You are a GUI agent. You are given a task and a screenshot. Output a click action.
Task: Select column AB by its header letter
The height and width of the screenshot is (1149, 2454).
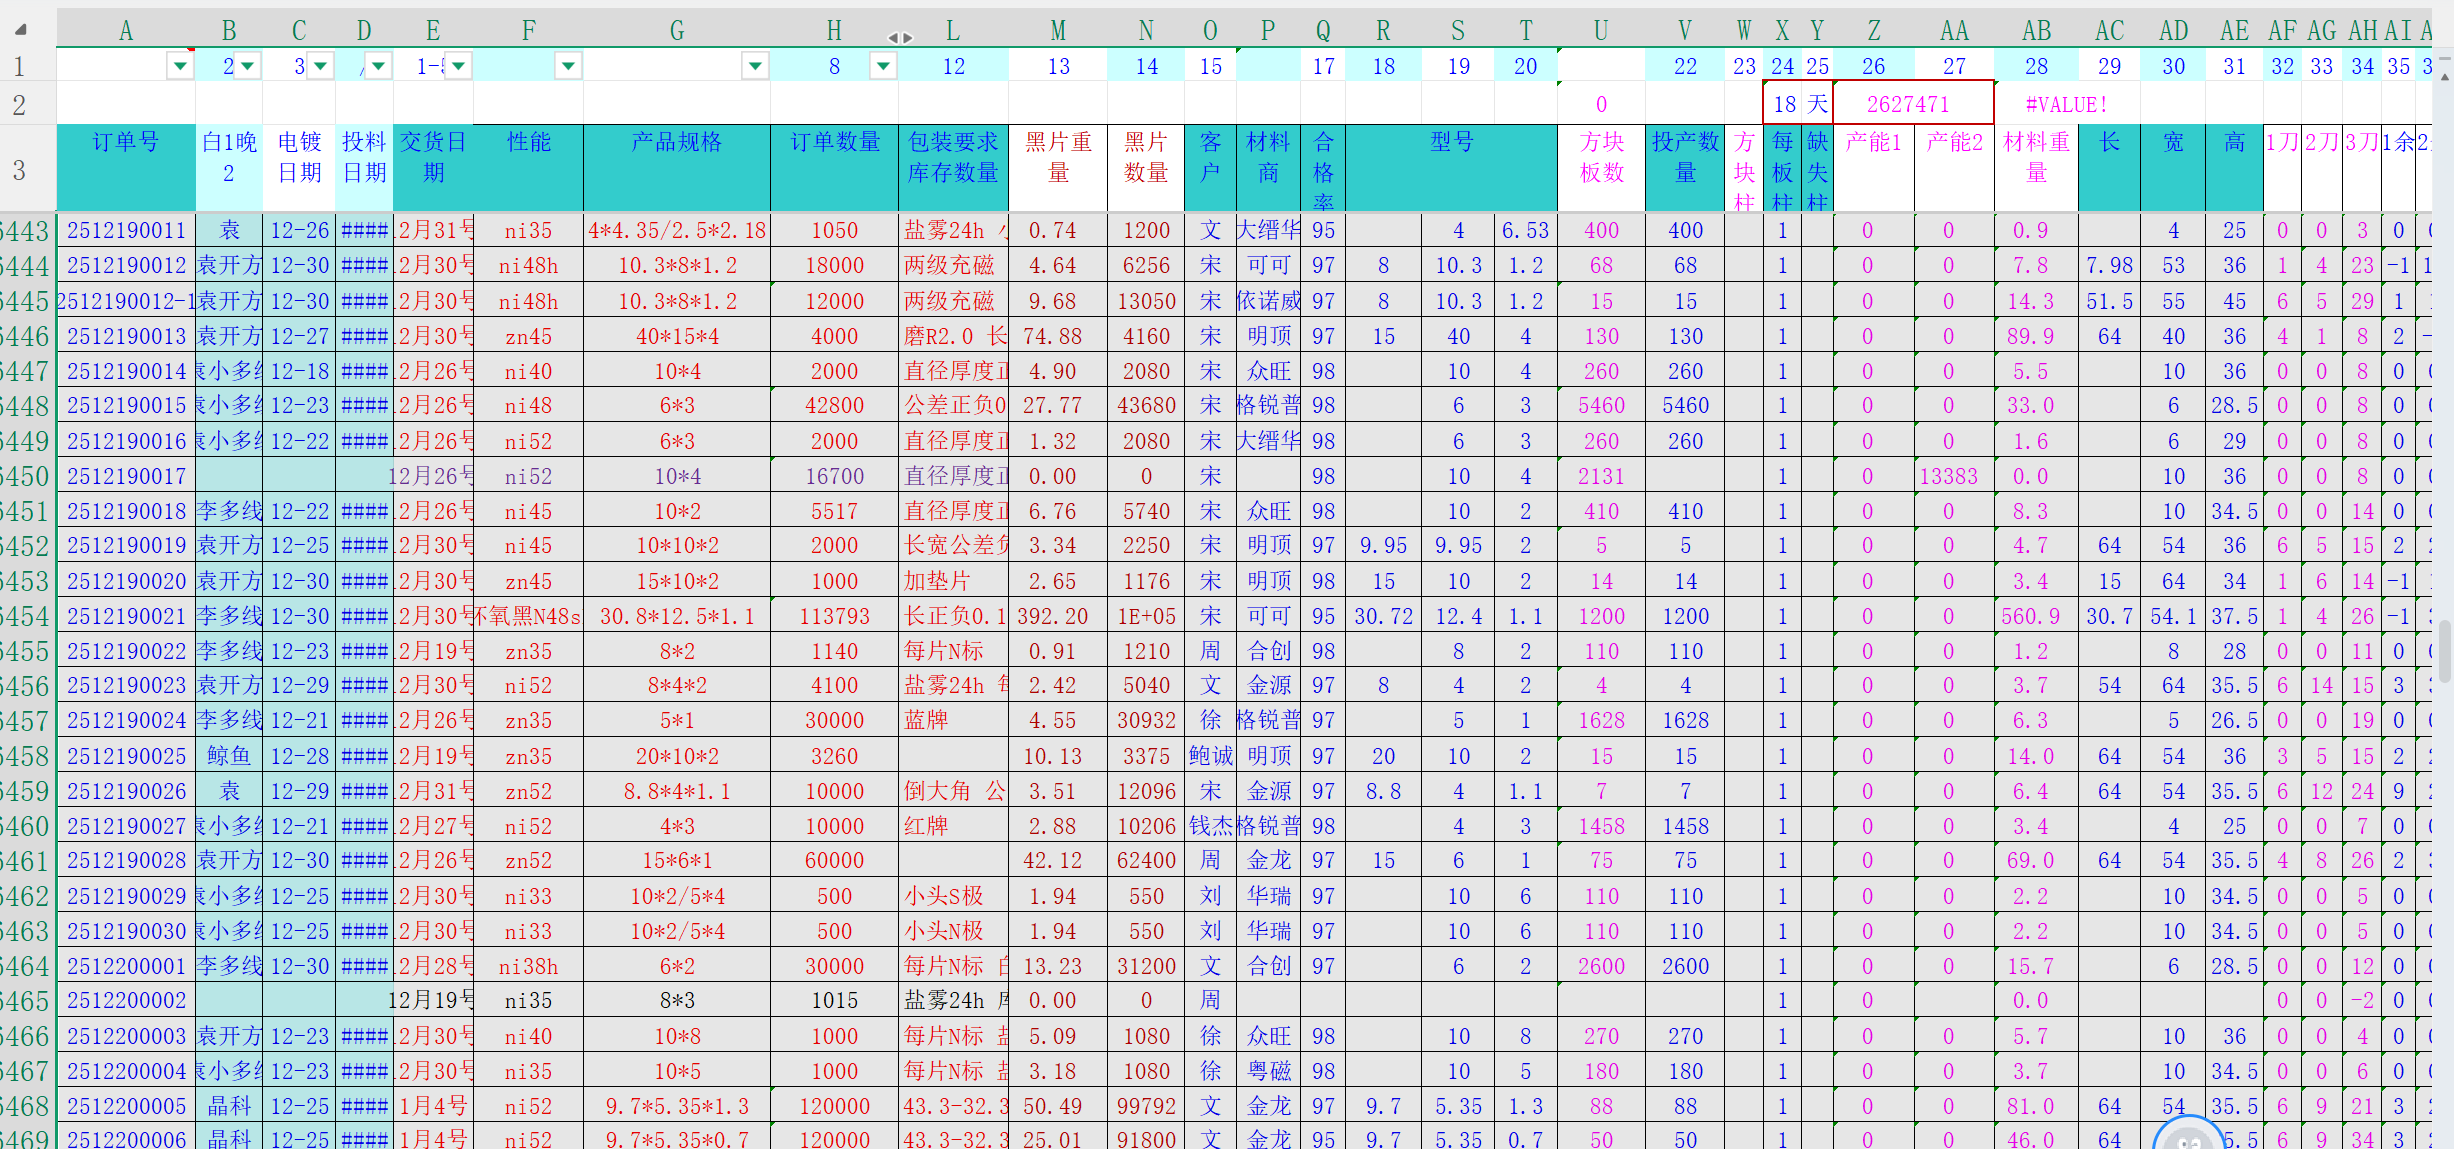point(2036,31)
